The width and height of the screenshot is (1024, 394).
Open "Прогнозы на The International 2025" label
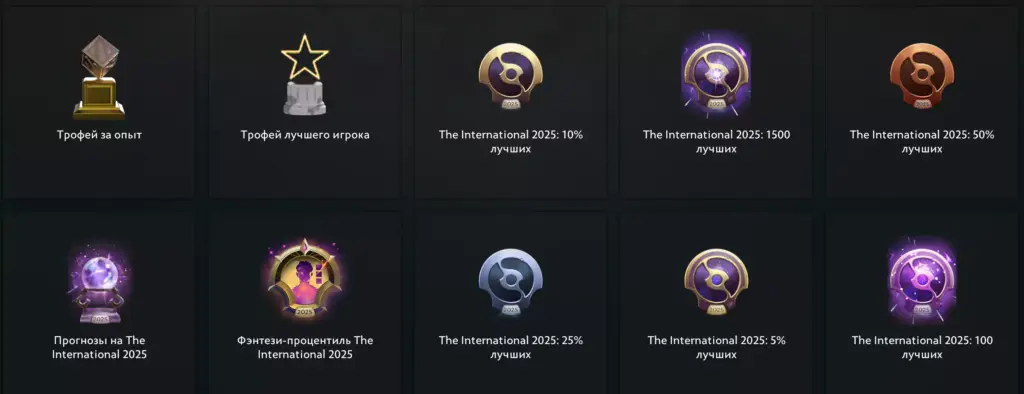pos(99,348)
